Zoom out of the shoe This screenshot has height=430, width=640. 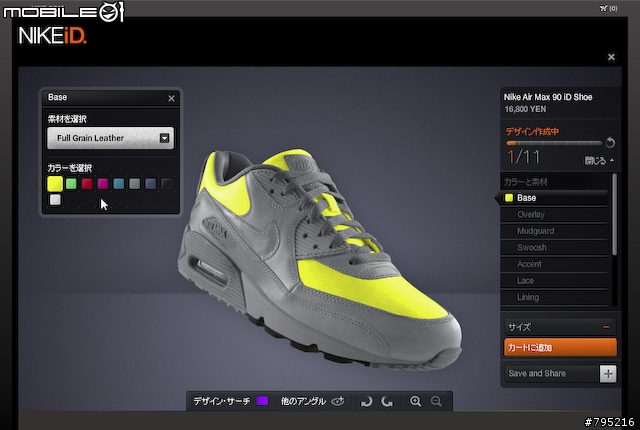click(x=436, y=401)
